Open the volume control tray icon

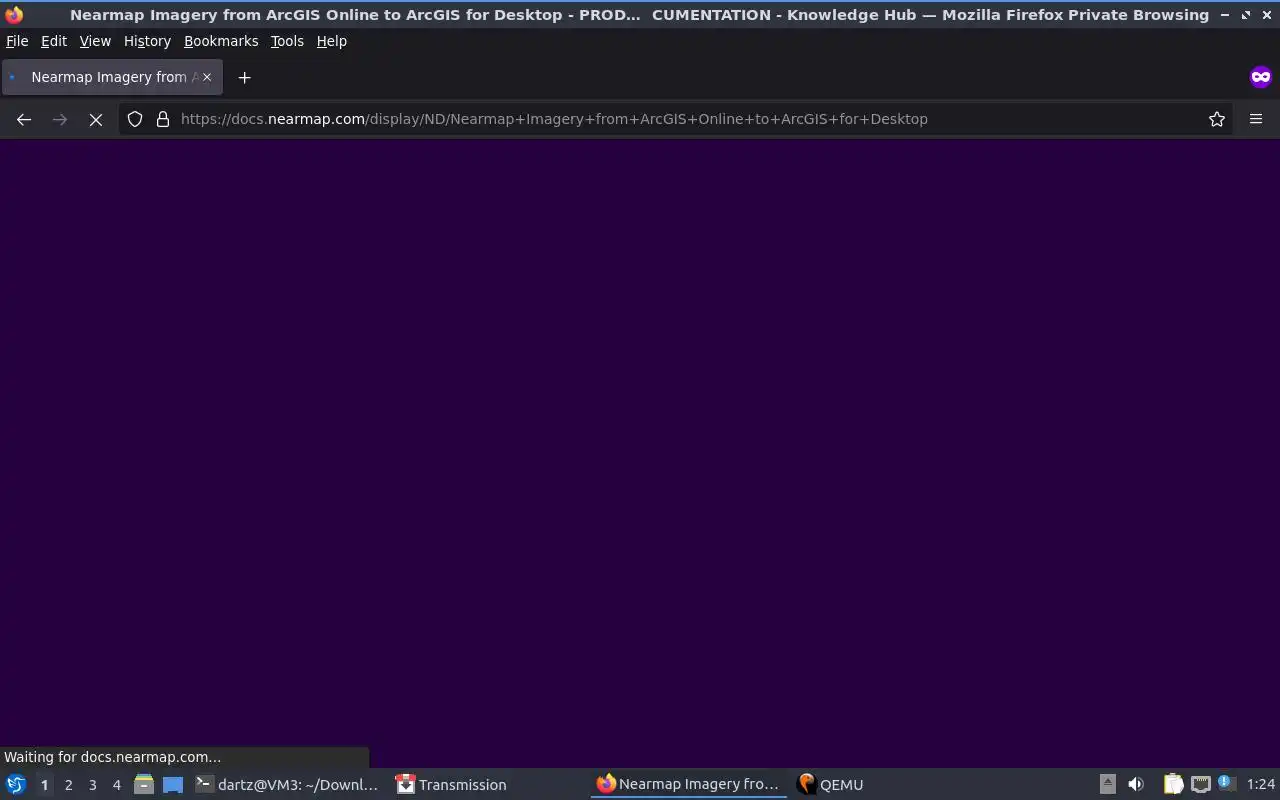click(x=1135, y=785)
